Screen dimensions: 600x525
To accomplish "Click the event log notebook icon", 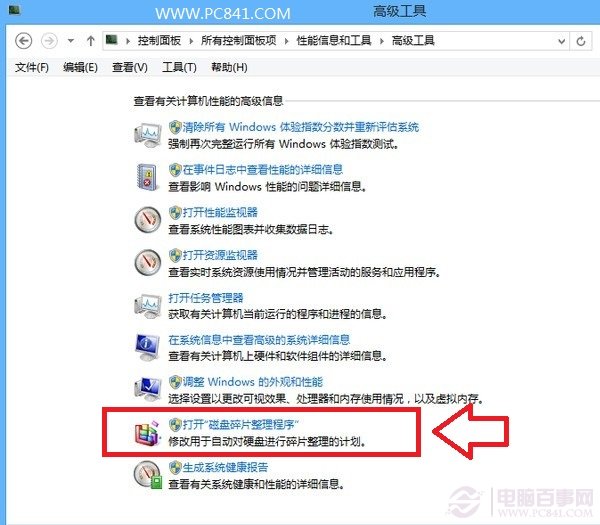I will [x=147, y=177].
